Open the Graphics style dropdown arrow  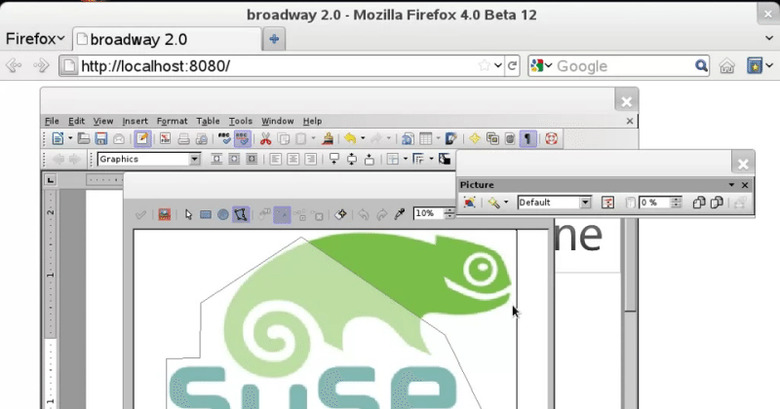click(195, 159)
